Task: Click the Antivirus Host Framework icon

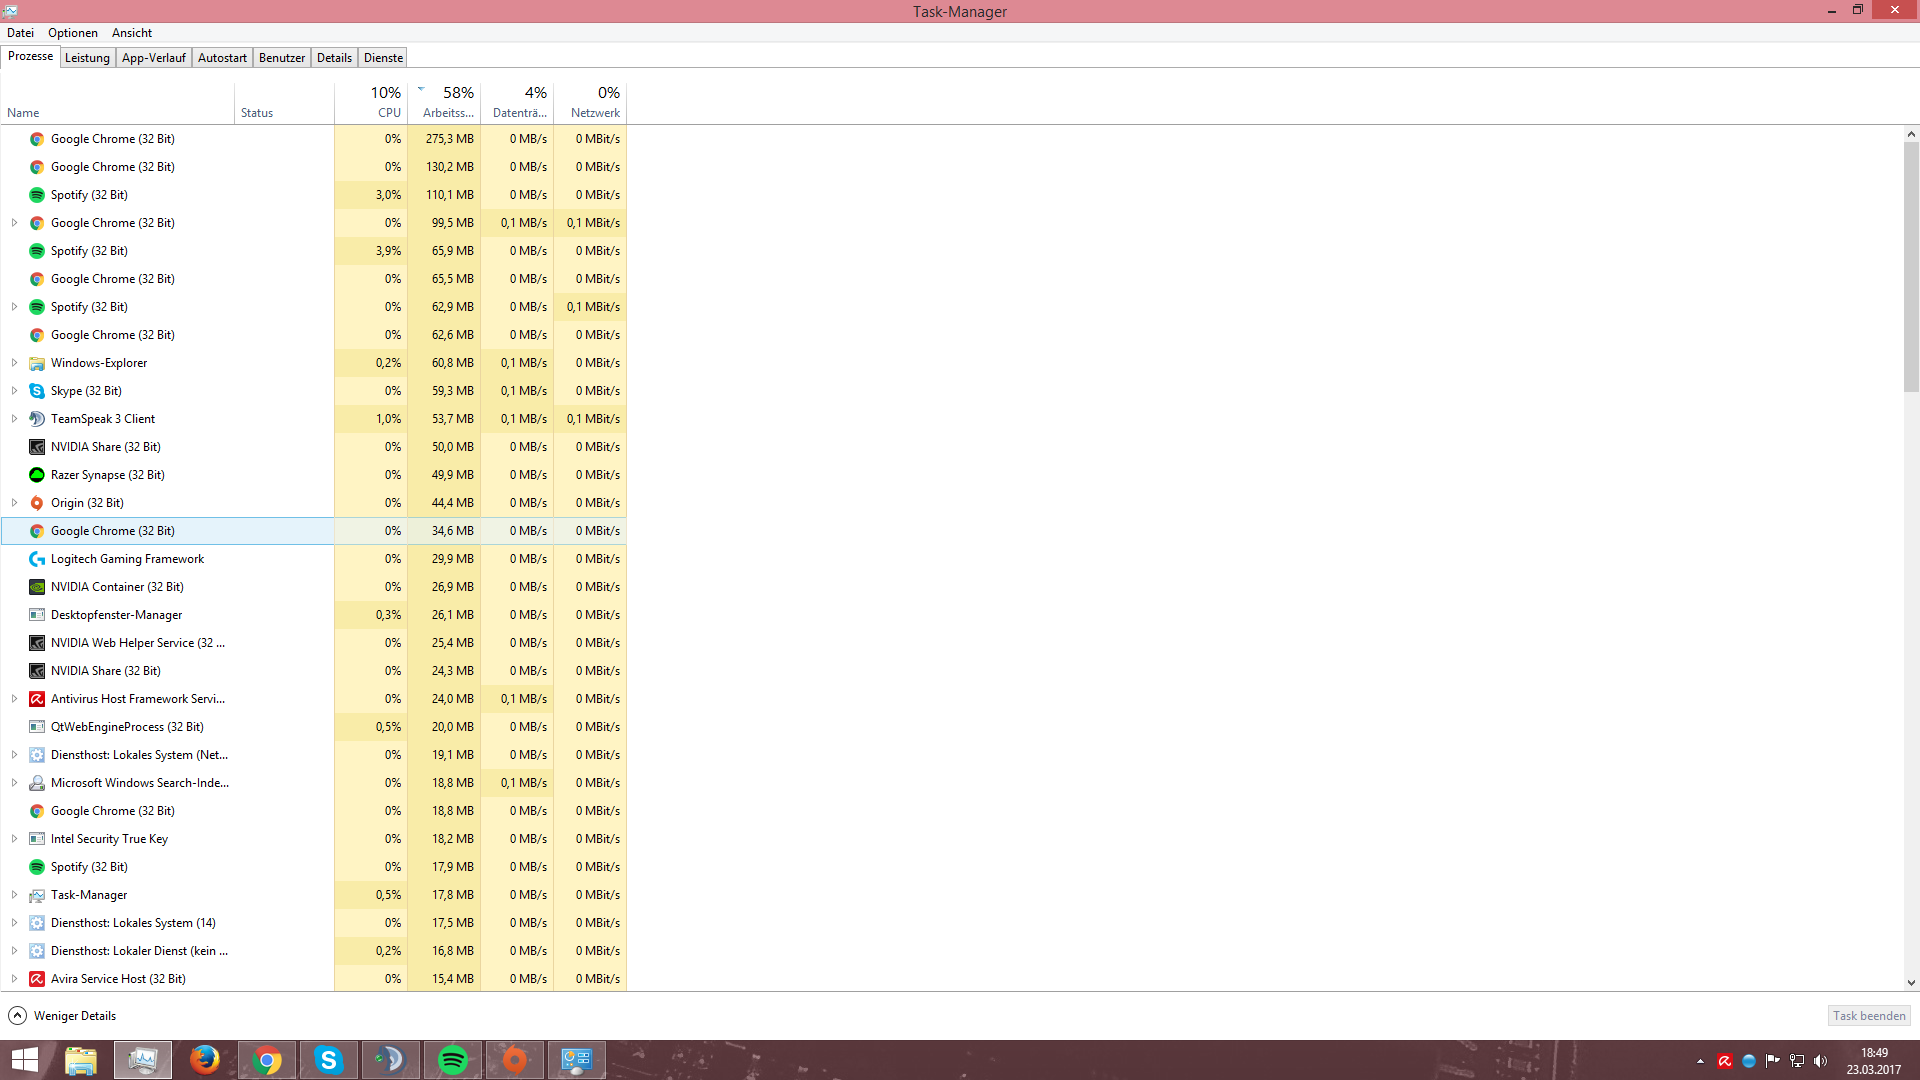Action: click(x=37, y=699)
